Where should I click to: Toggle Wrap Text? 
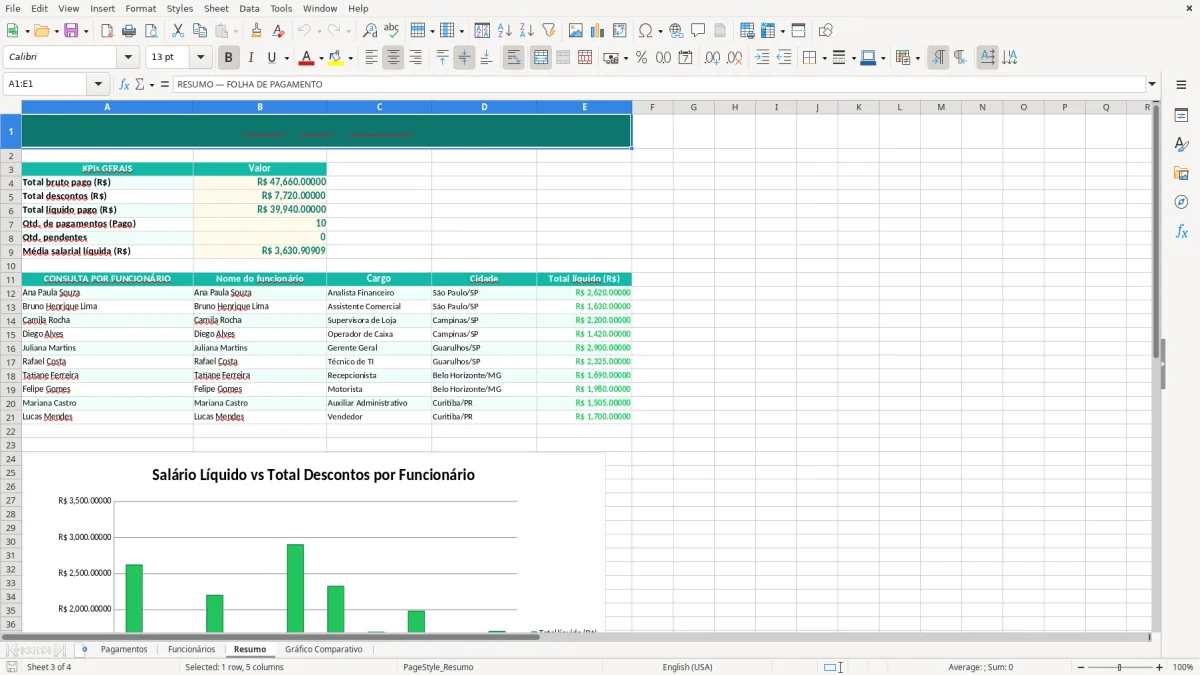click(514, 58)
